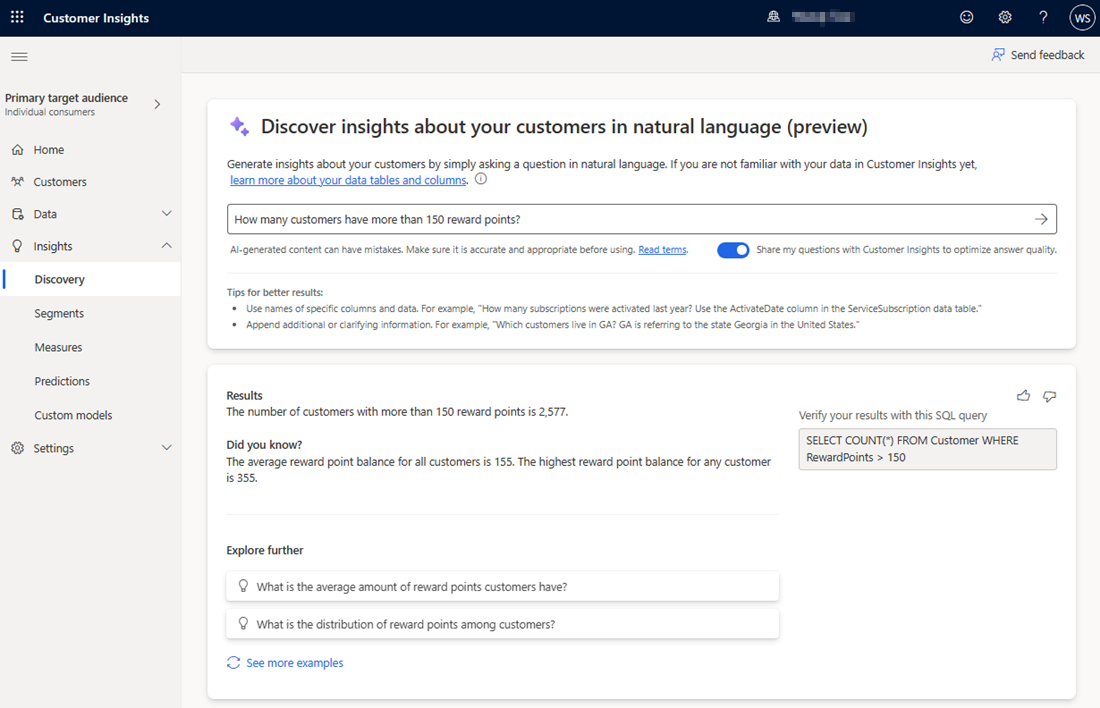Switch to the Segments page
The height and width of the screenshot is (708, 1100).
coord(60,313)
